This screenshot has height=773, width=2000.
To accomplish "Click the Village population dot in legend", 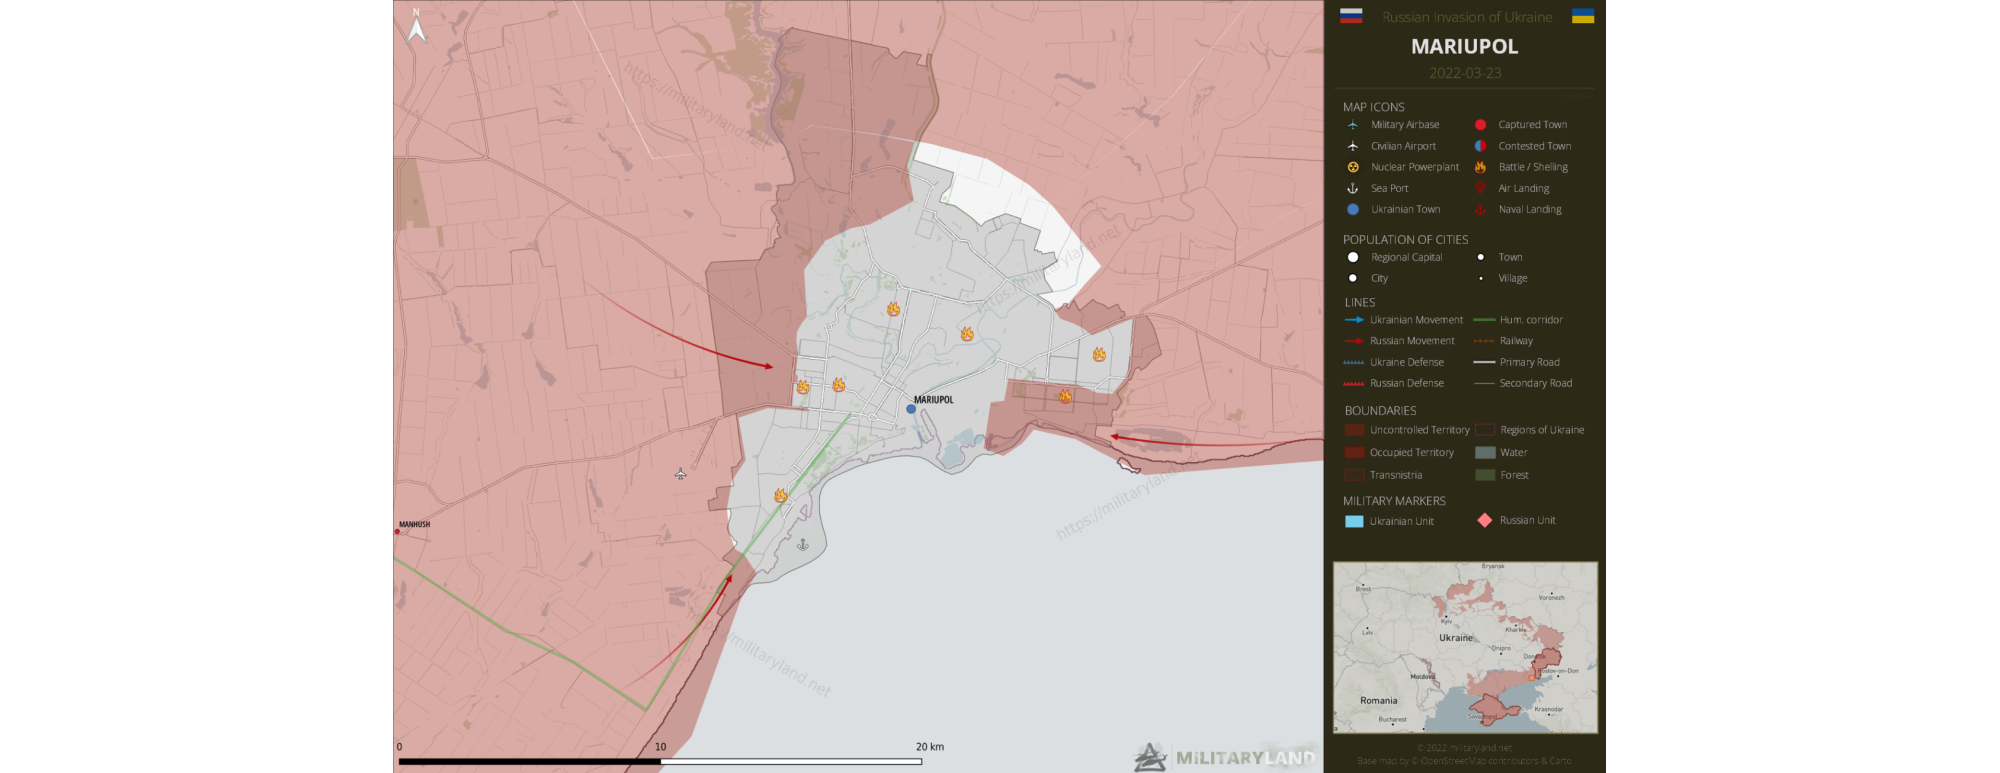I will click(x=1481, y=278).
